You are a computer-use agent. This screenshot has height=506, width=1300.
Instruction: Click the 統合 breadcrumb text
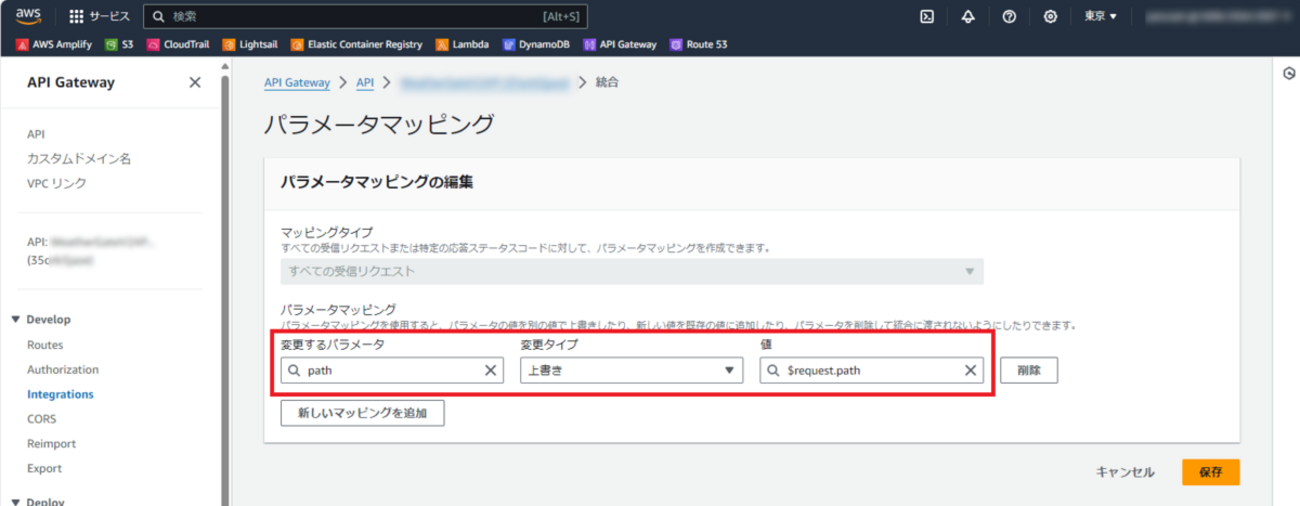(606, 82)
